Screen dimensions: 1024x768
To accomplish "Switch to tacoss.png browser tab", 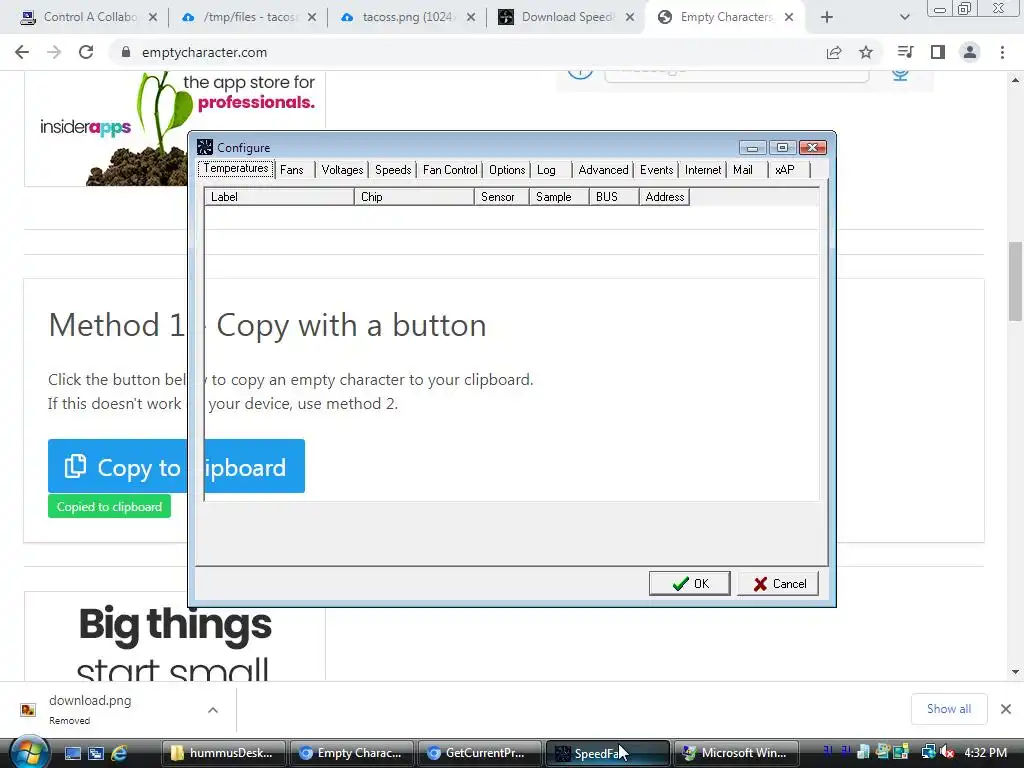I will pyautogui.click(x=408, y=17).
